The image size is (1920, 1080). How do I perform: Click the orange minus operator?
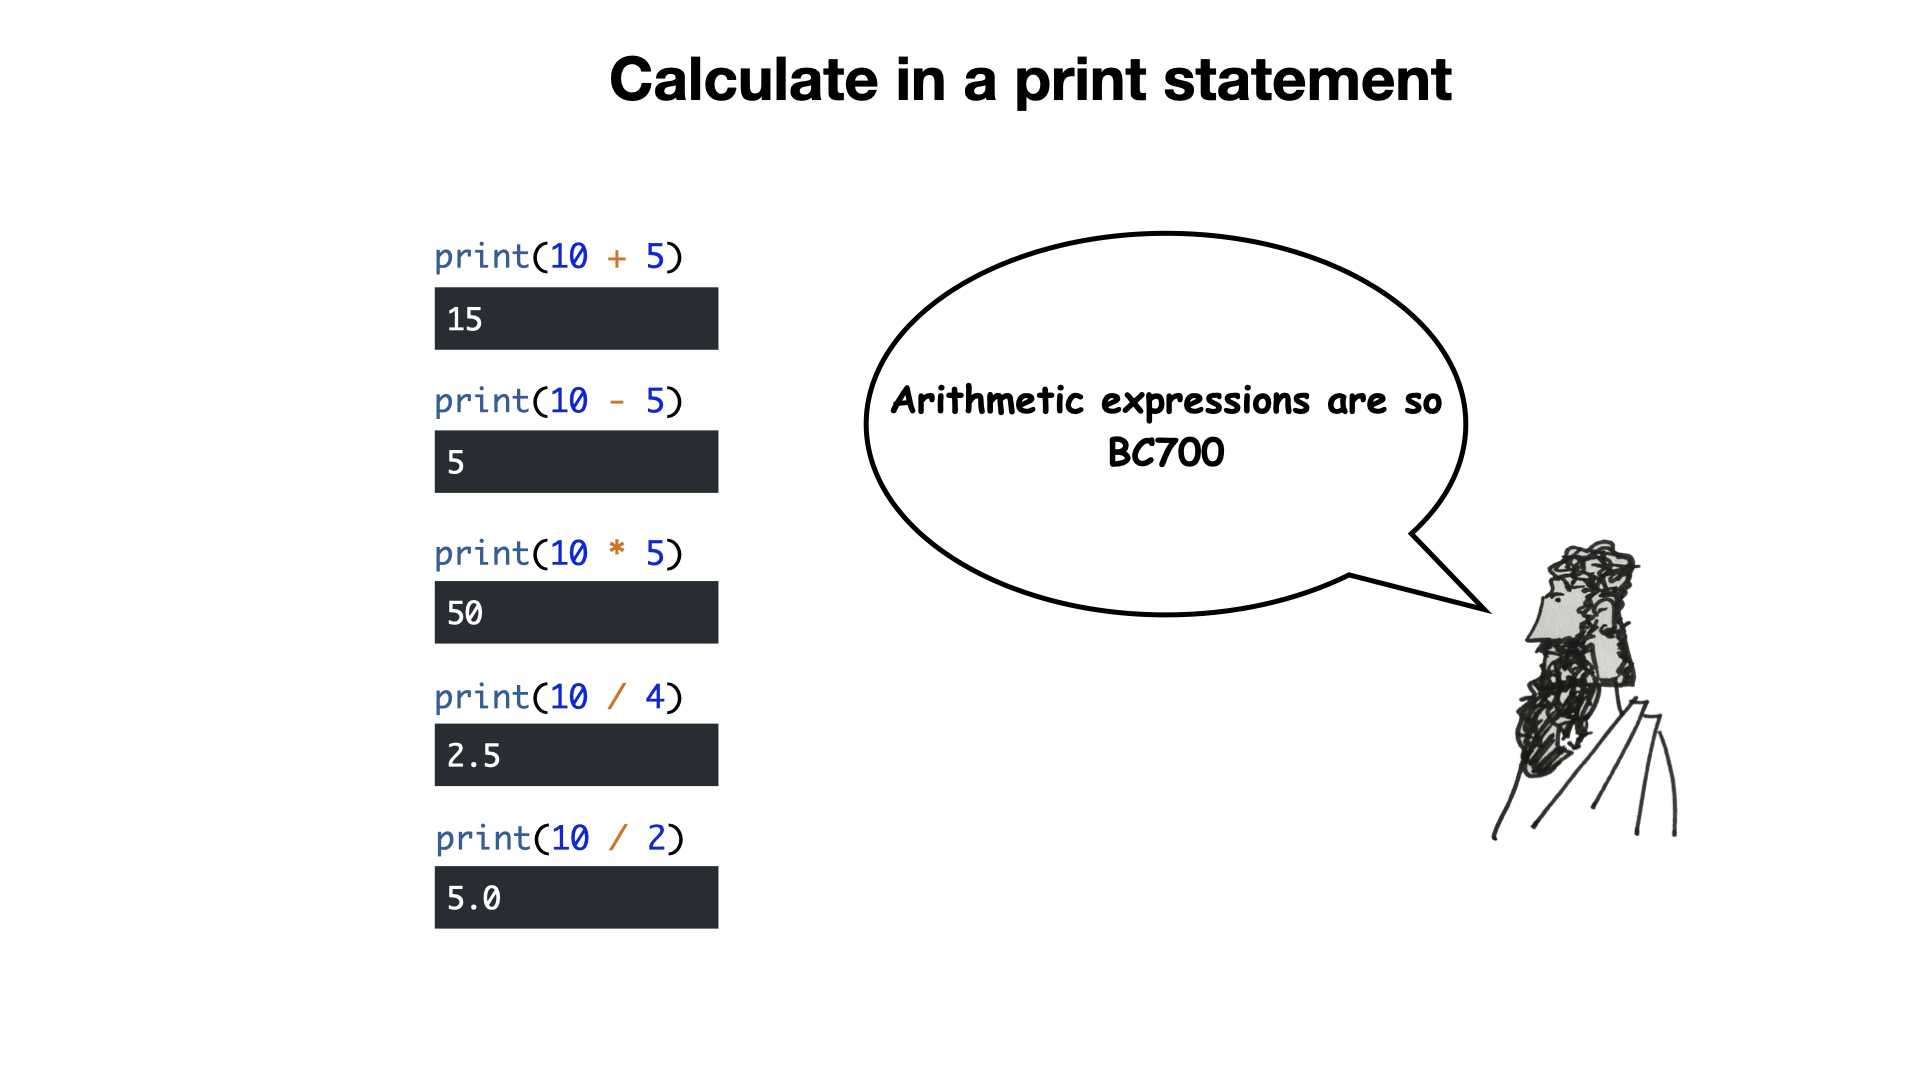[x=617, y=403]
